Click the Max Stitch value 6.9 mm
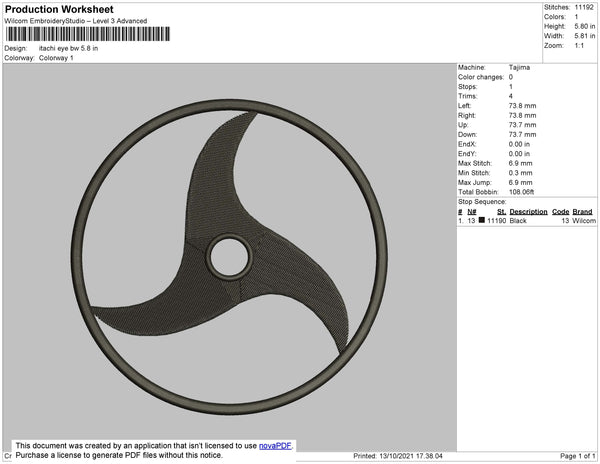The image size is (600, 464). click(520, 163)
